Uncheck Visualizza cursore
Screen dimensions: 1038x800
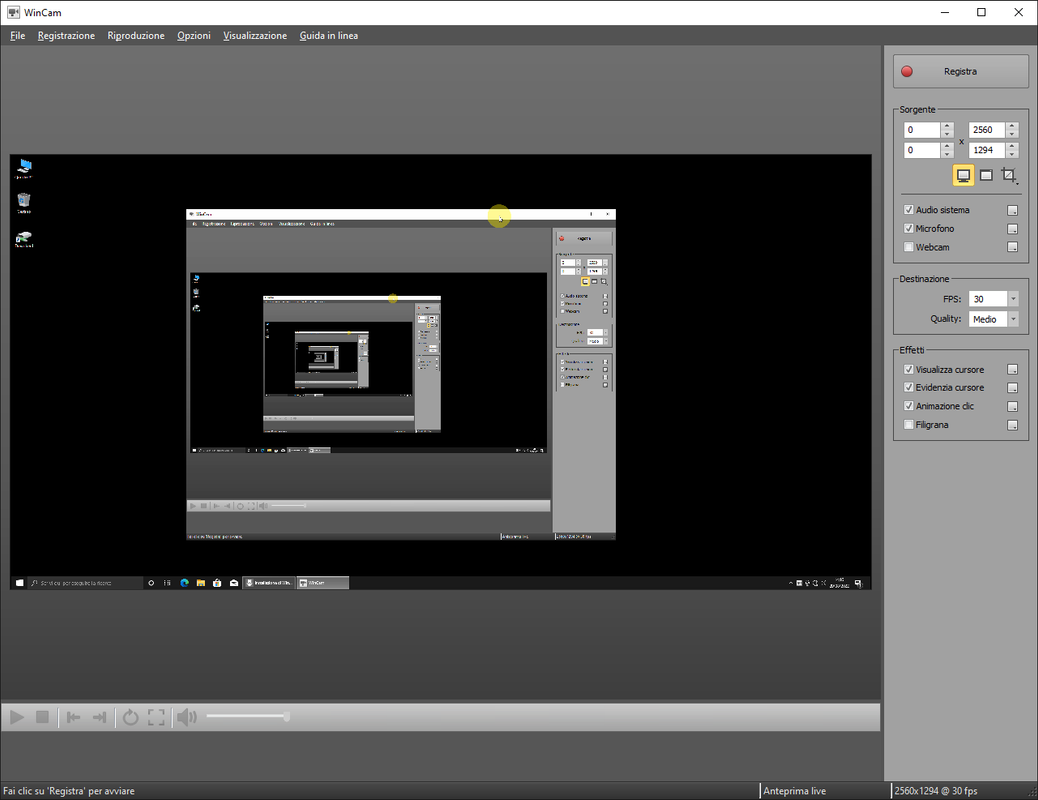click(909, 370)
